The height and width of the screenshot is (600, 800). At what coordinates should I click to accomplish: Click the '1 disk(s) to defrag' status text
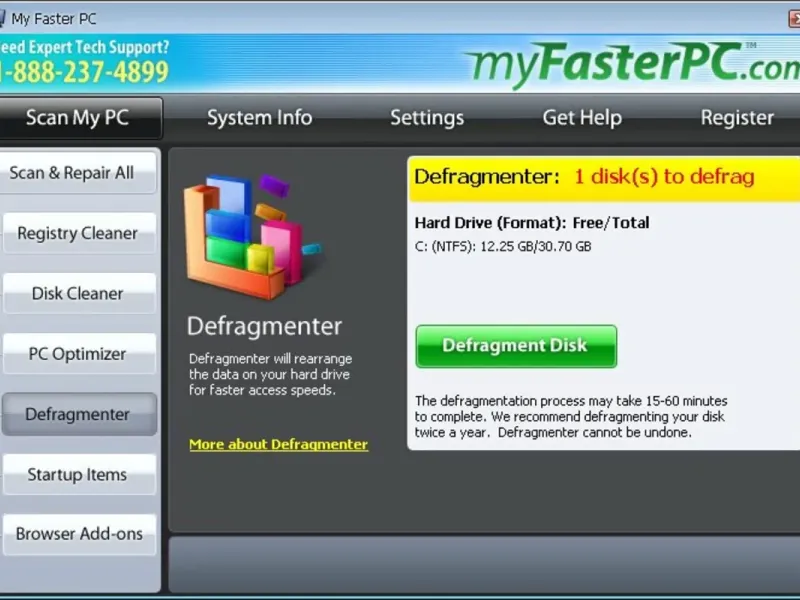tap(664, 177)
